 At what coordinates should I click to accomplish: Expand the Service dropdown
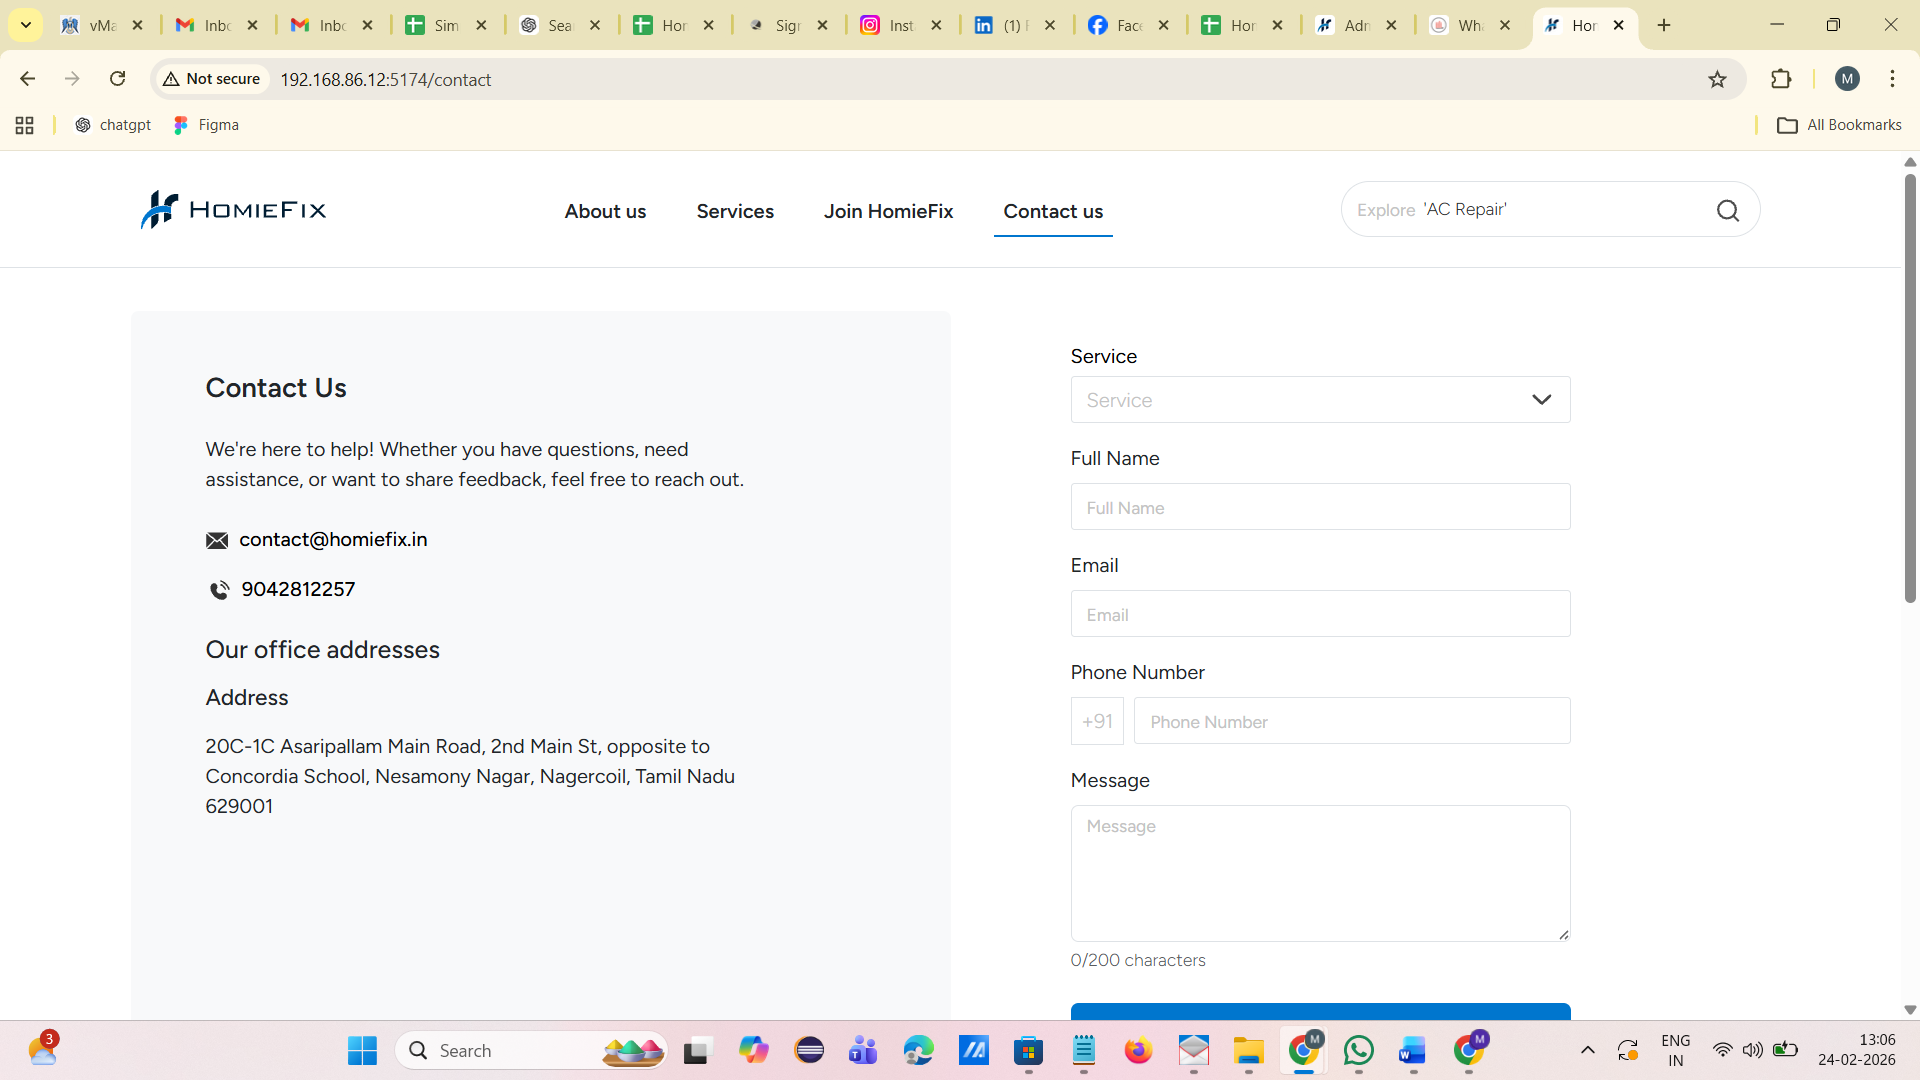pos(1320,400)
